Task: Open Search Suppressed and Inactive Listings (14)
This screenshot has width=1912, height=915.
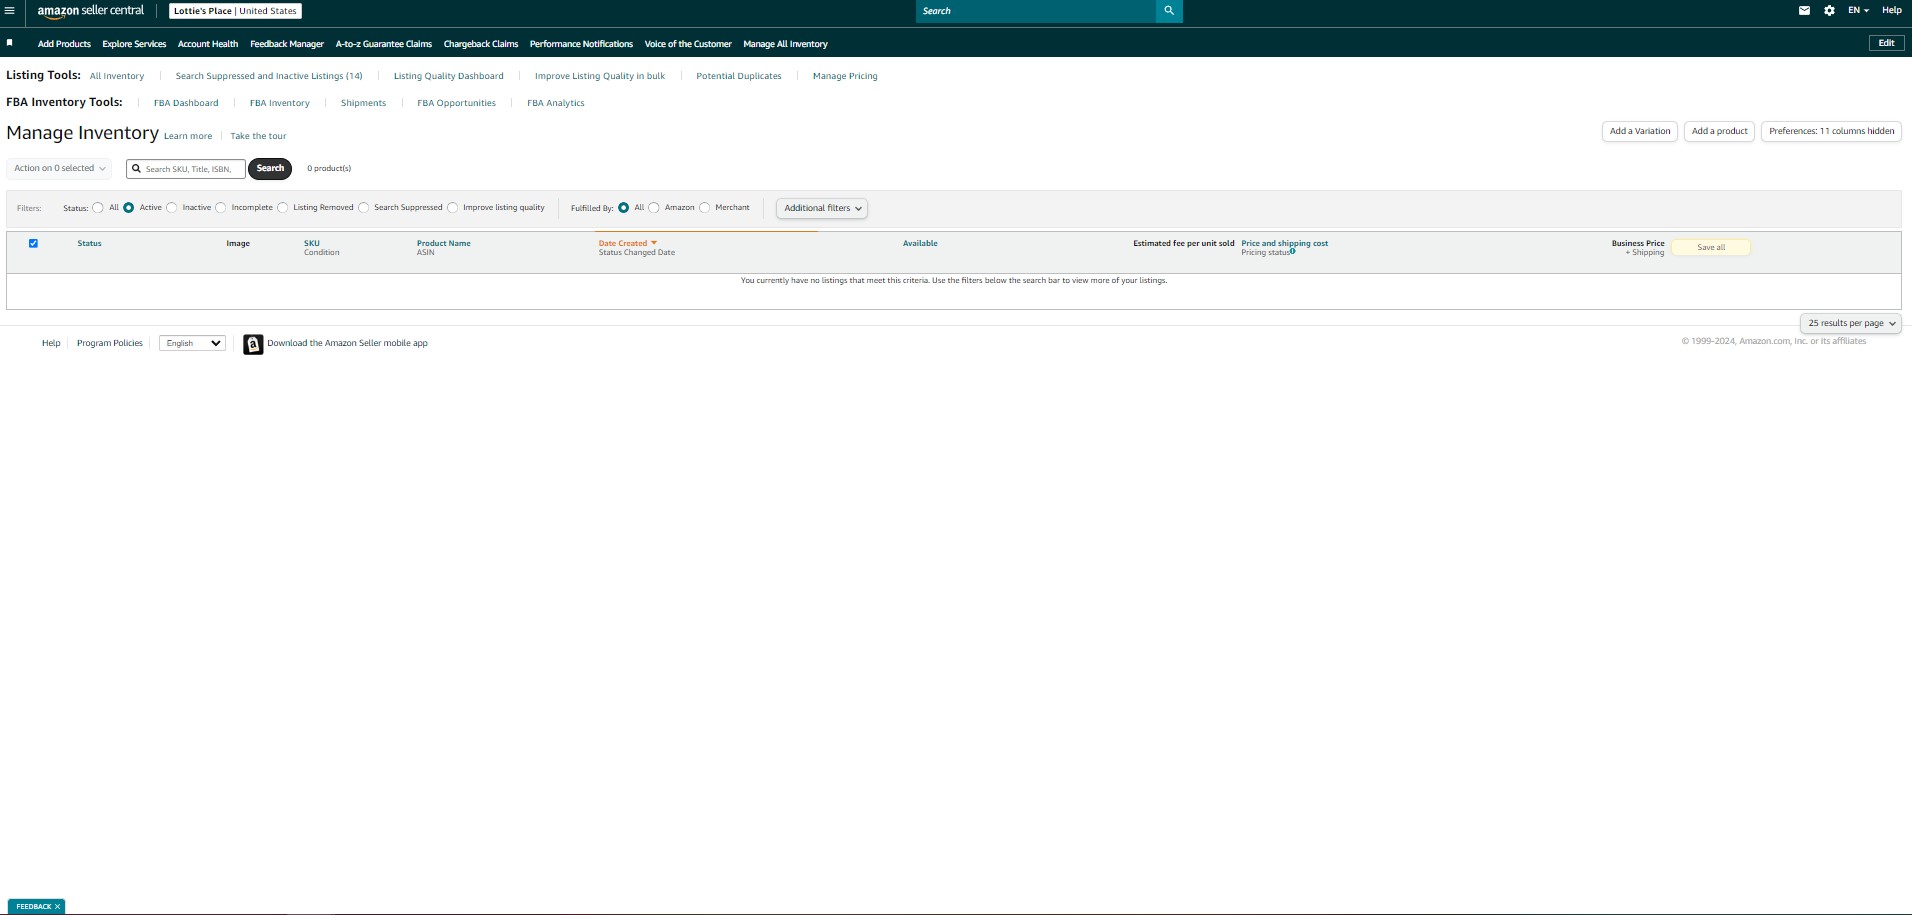Action: tap(269, 76)
